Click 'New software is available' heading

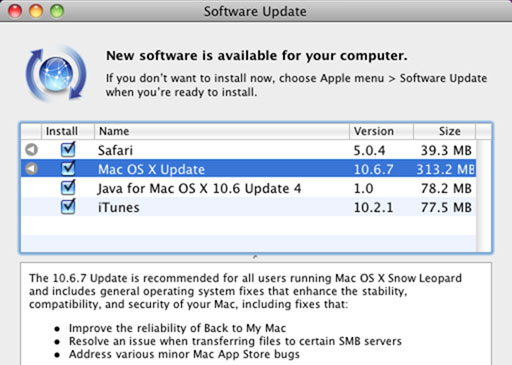coord(257,56)
